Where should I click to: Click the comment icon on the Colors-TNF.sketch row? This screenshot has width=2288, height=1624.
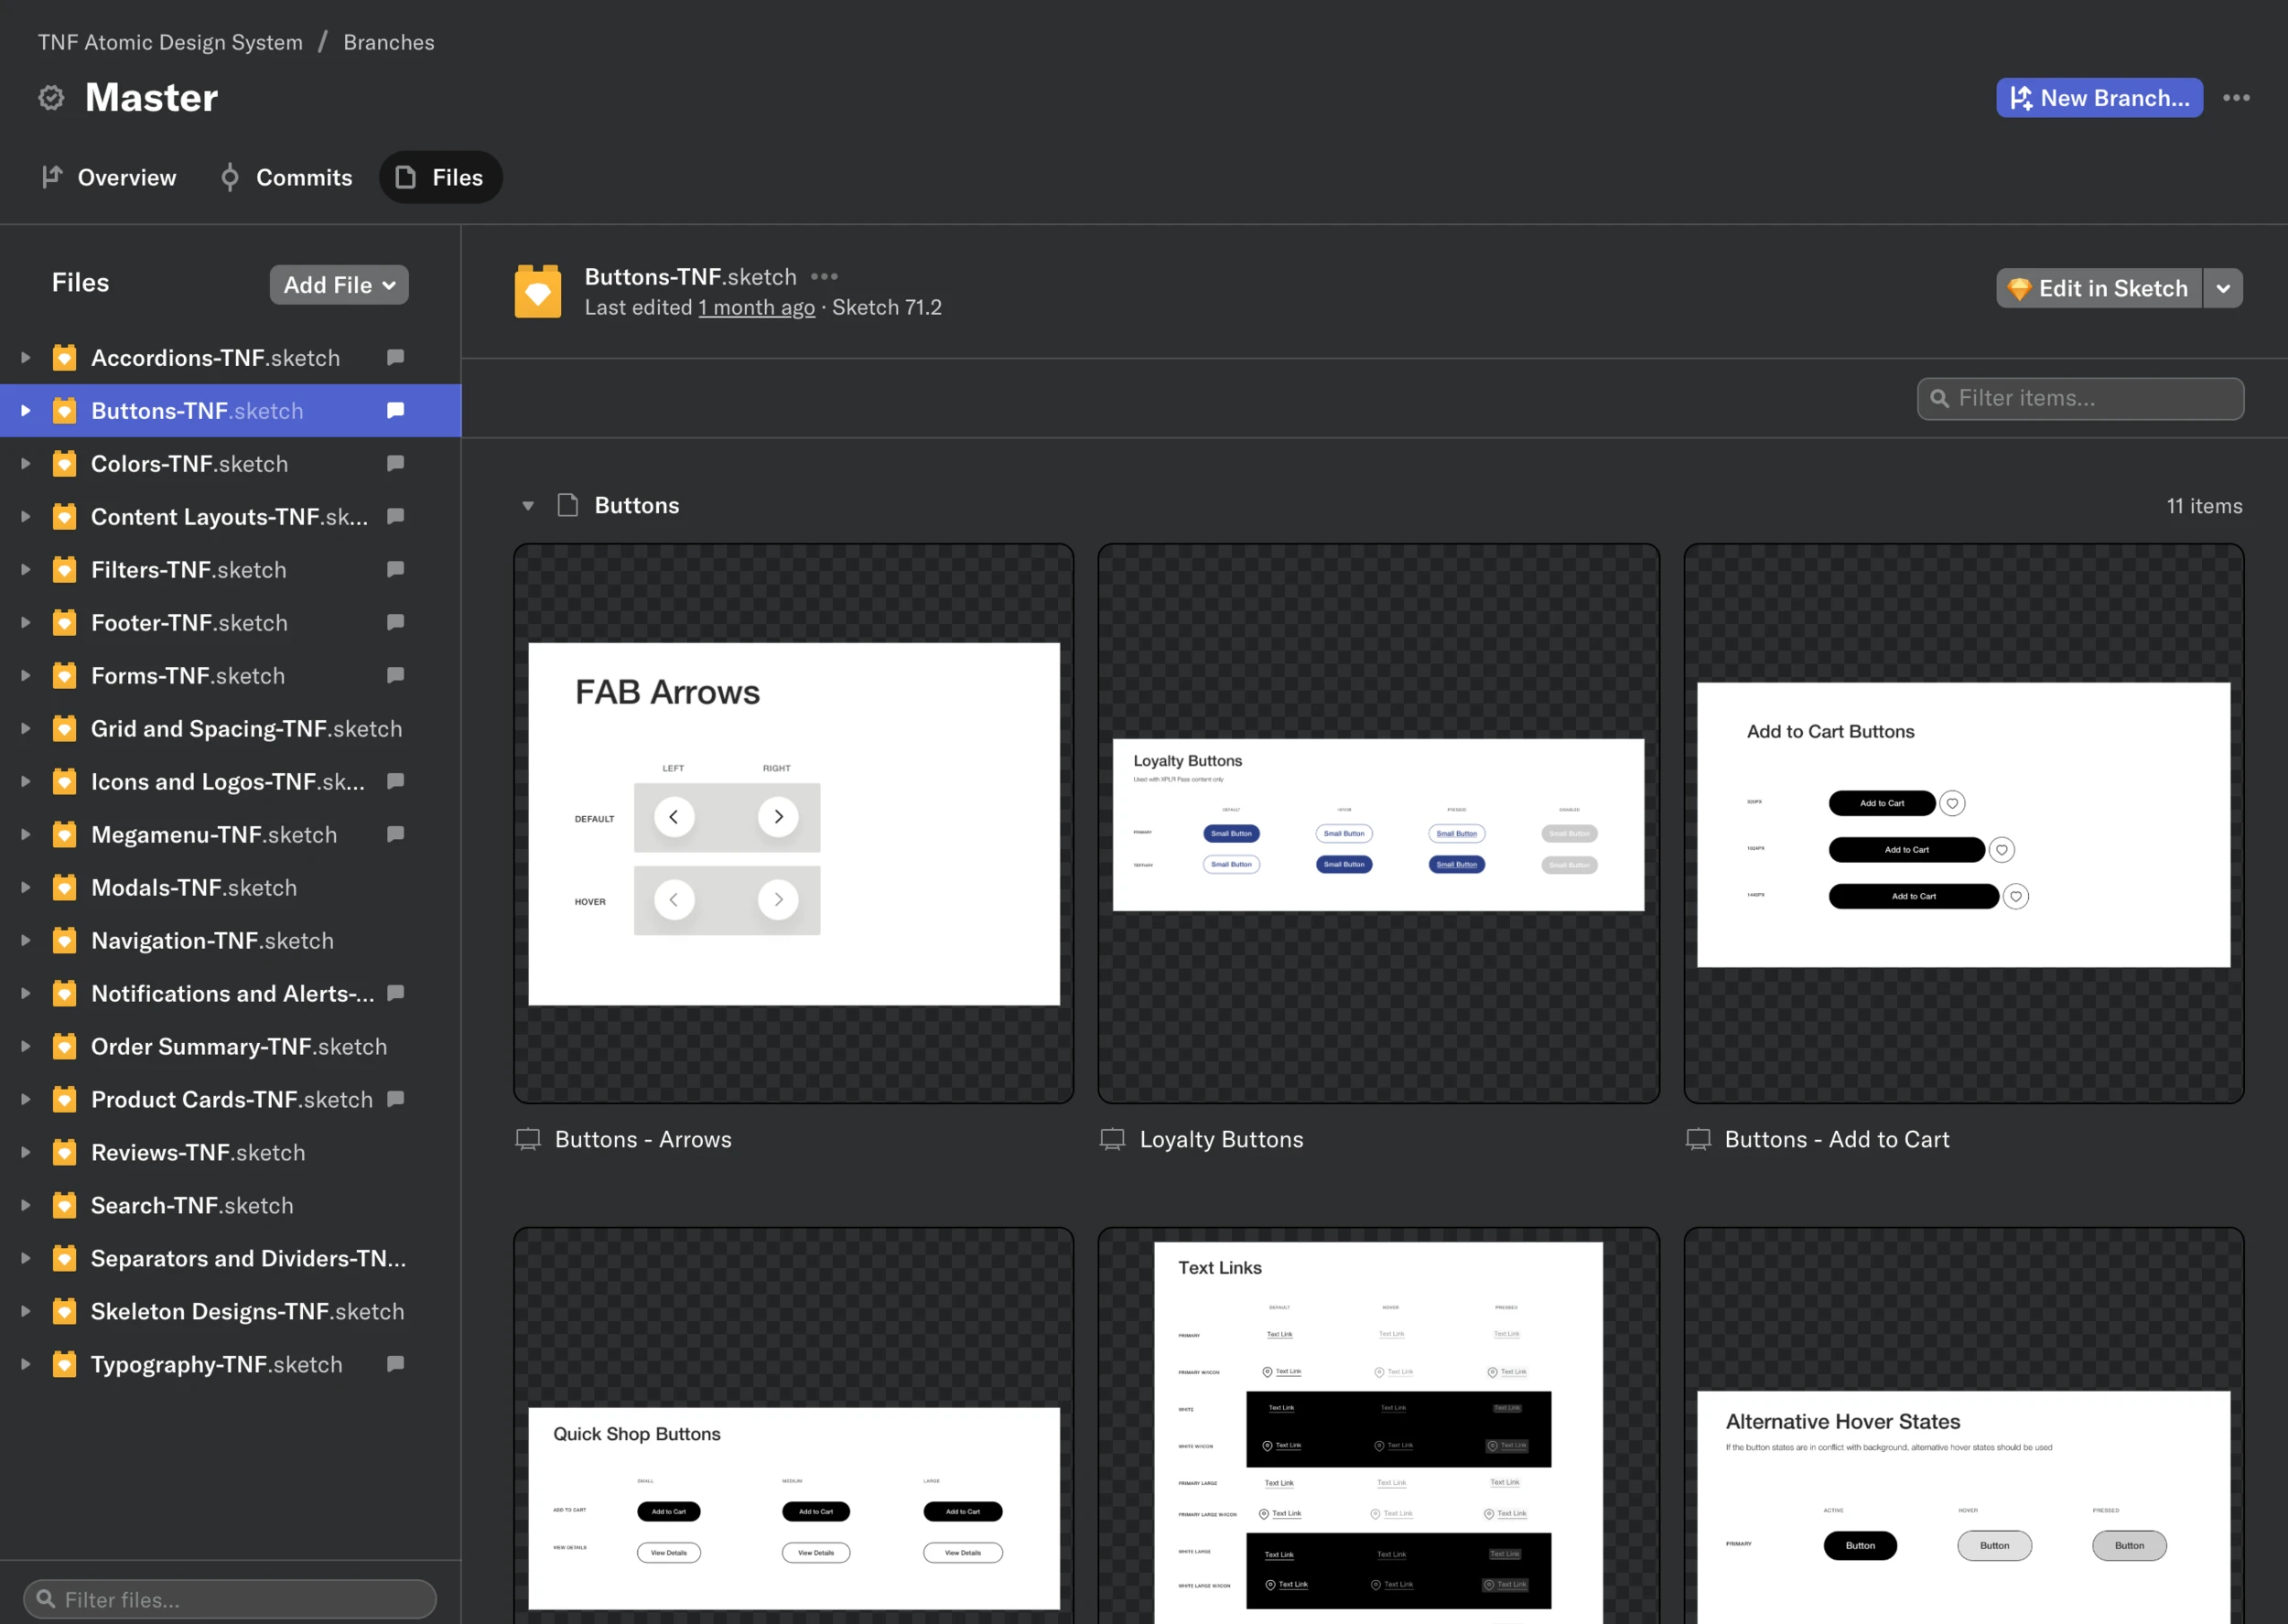tap(395, 463)
